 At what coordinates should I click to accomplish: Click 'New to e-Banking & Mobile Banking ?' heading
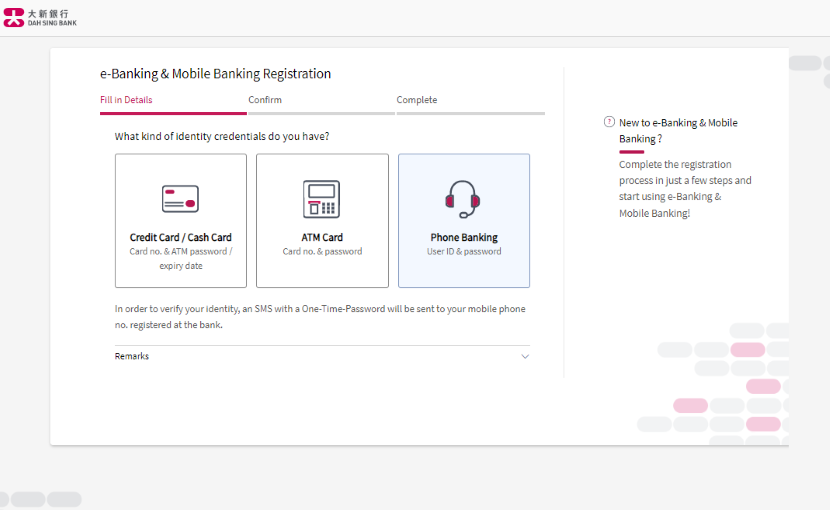(x=678, y=130)
